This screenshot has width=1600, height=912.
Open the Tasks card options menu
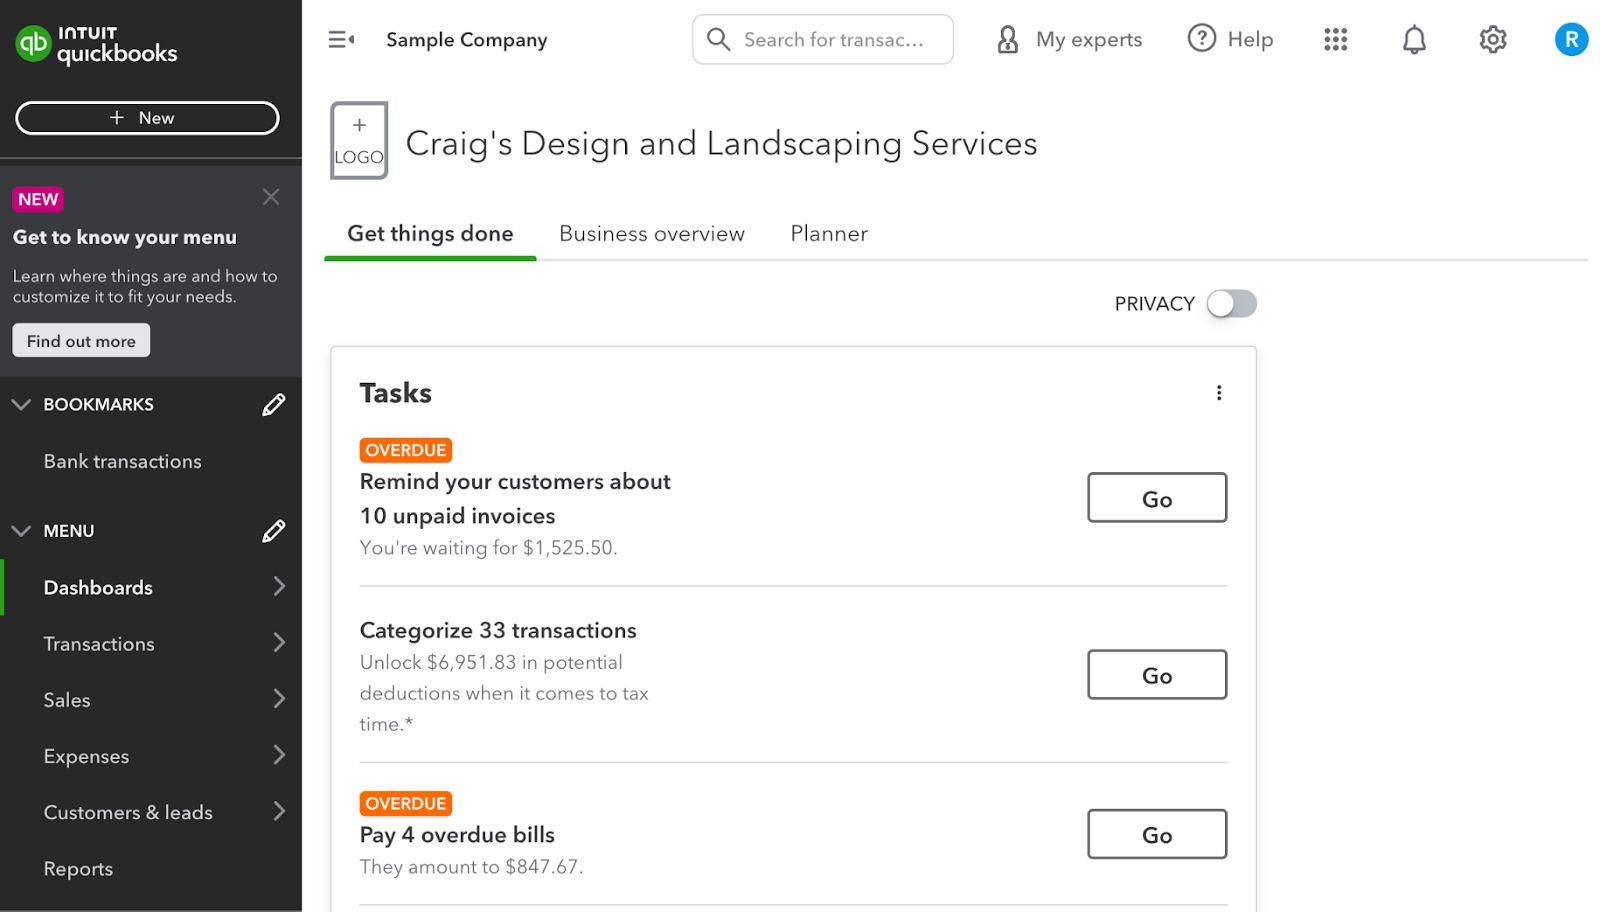pos(1218,393)
